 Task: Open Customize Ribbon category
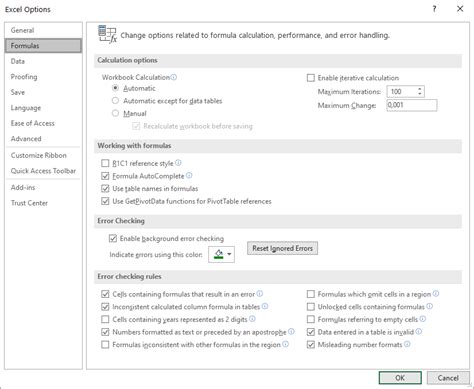coord(43,155)
